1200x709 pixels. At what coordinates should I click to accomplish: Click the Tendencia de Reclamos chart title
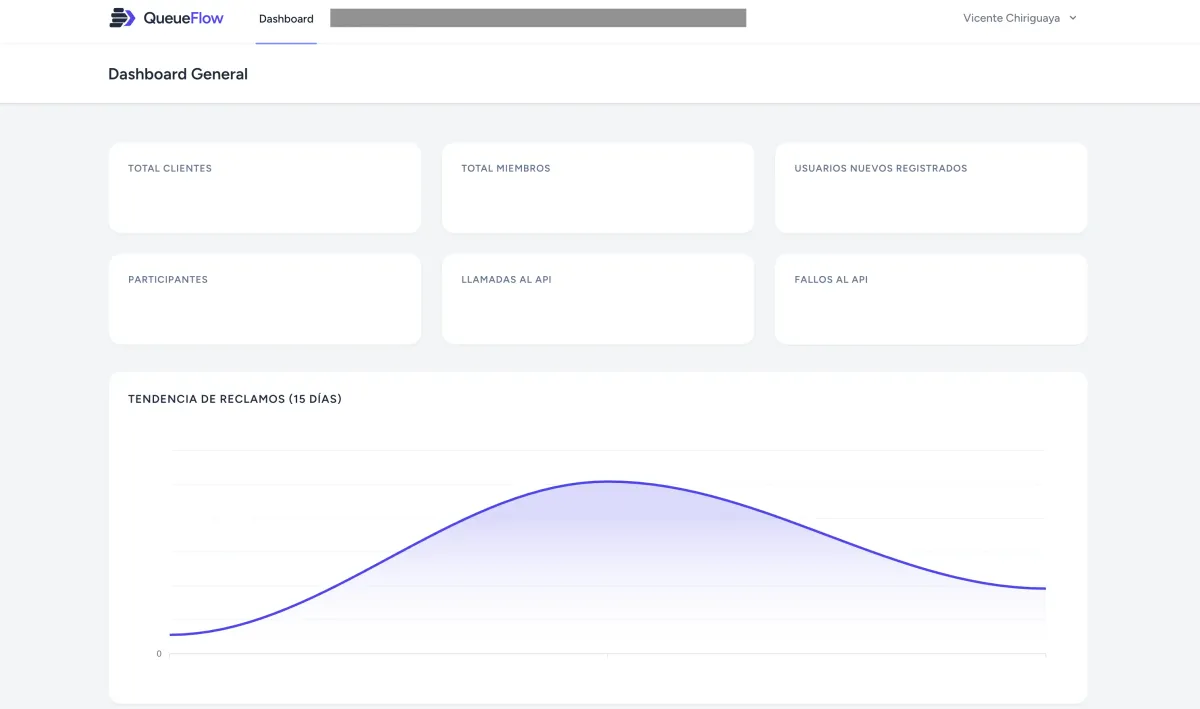point(235,399)
